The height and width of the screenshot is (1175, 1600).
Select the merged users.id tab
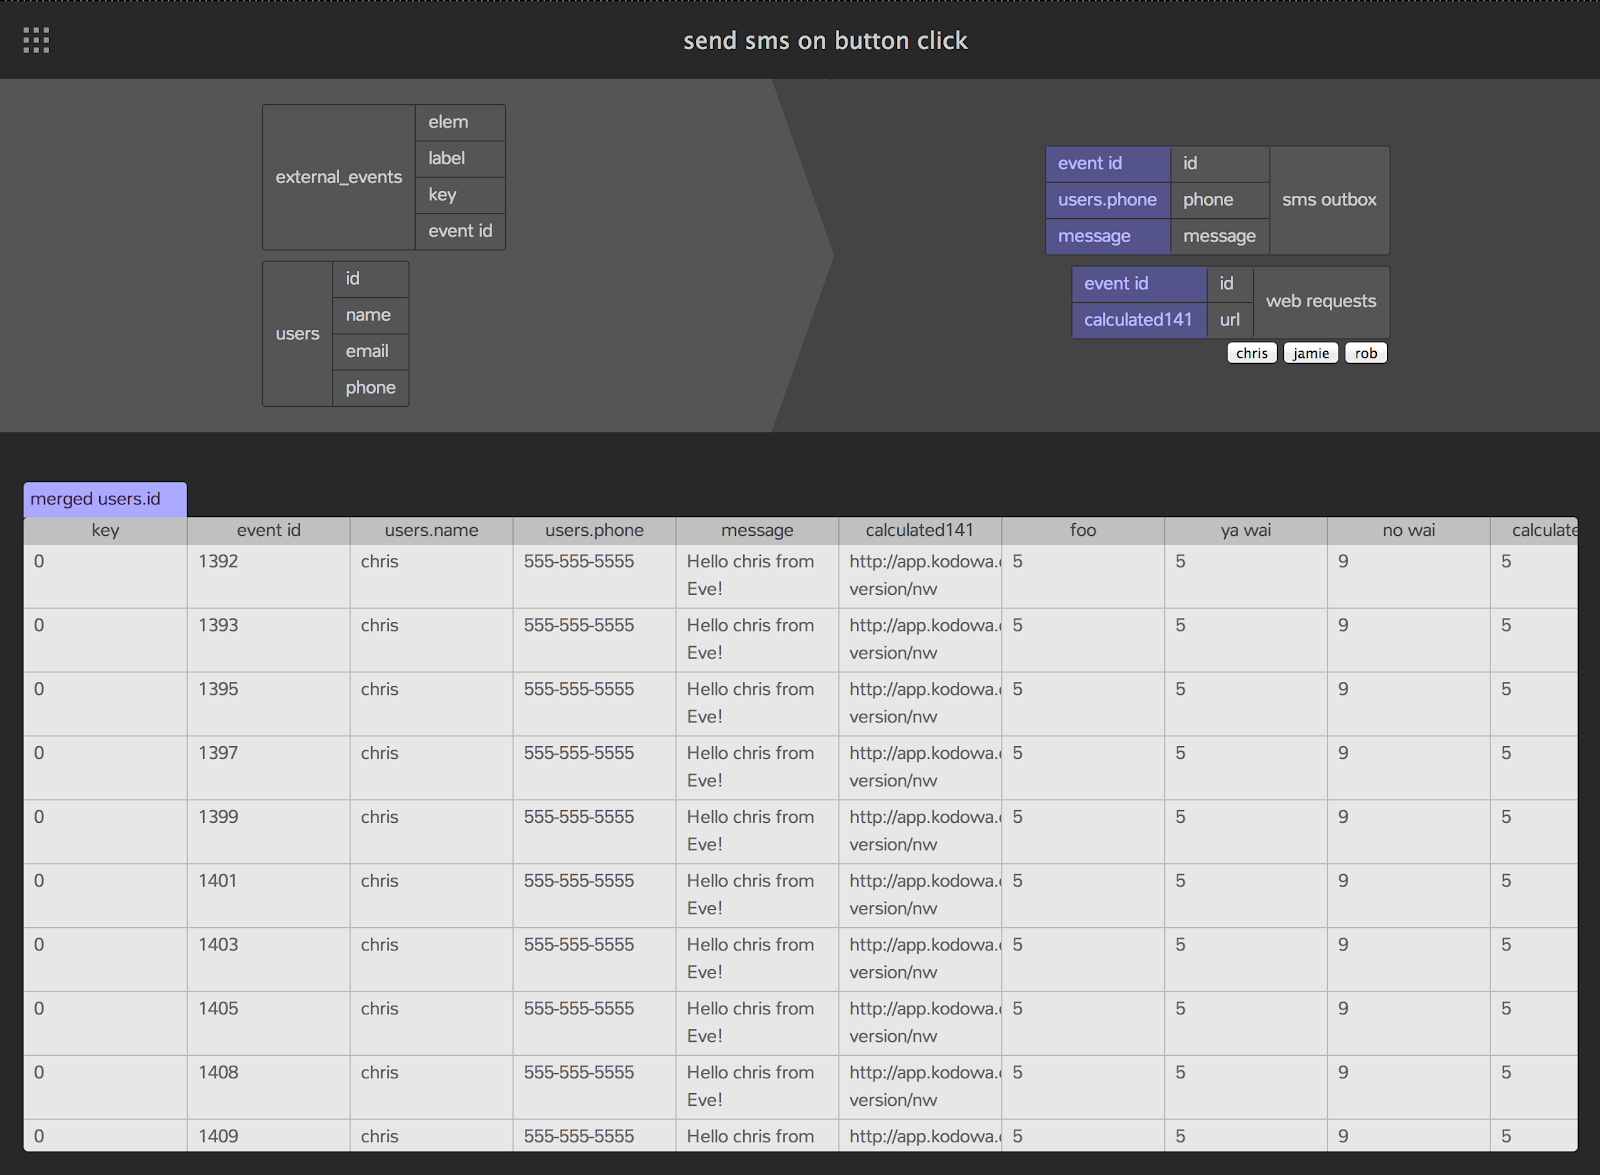(x=104, y=499)
